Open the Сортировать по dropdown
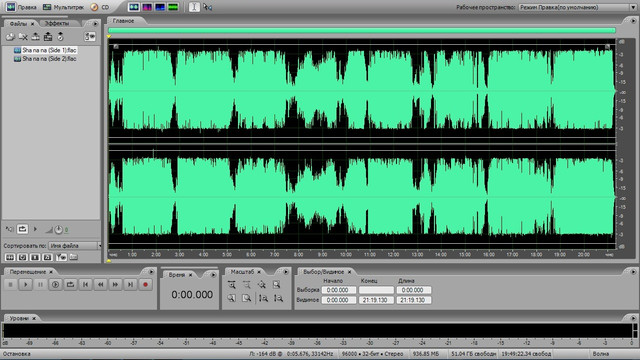Screen dimensions: 640x360 75,246
